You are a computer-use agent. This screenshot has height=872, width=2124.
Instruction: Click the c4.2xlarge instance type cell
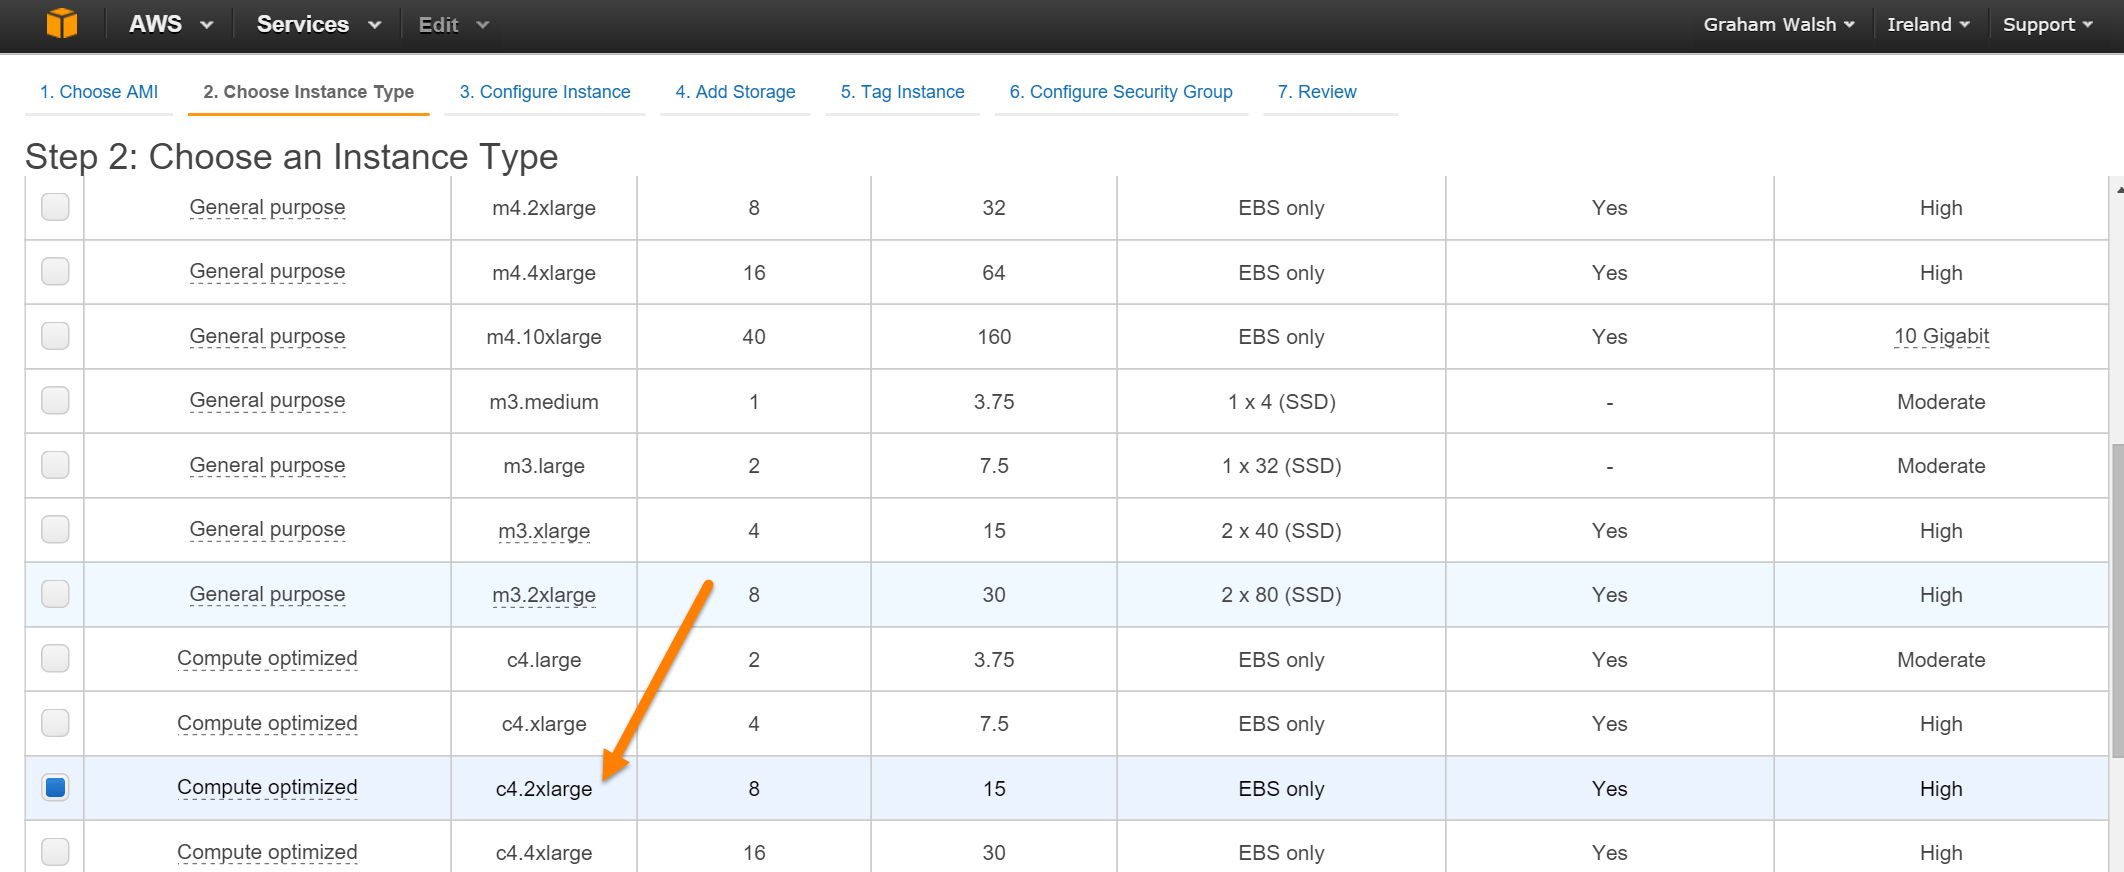point(544,789)
